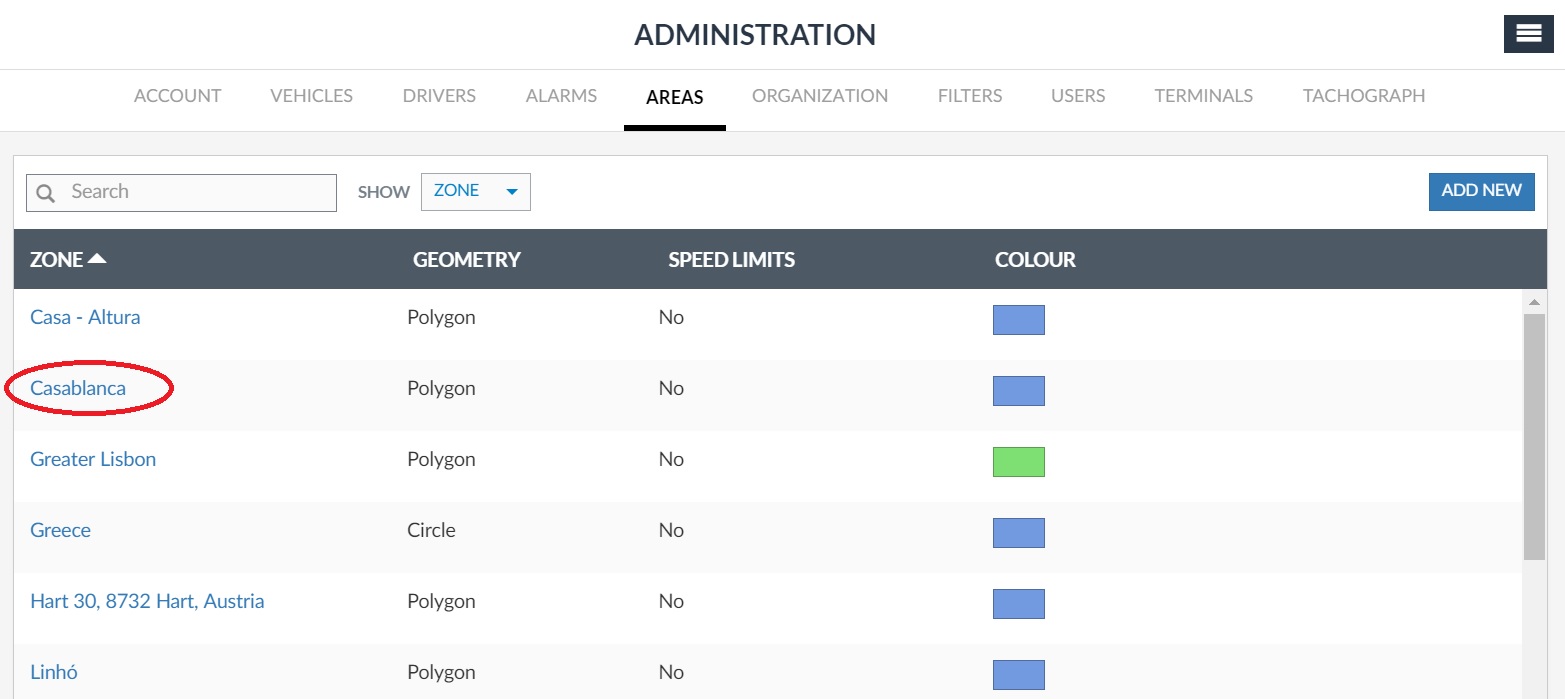
Task: Open the Organization tab
Action: [x=820, y=96]
